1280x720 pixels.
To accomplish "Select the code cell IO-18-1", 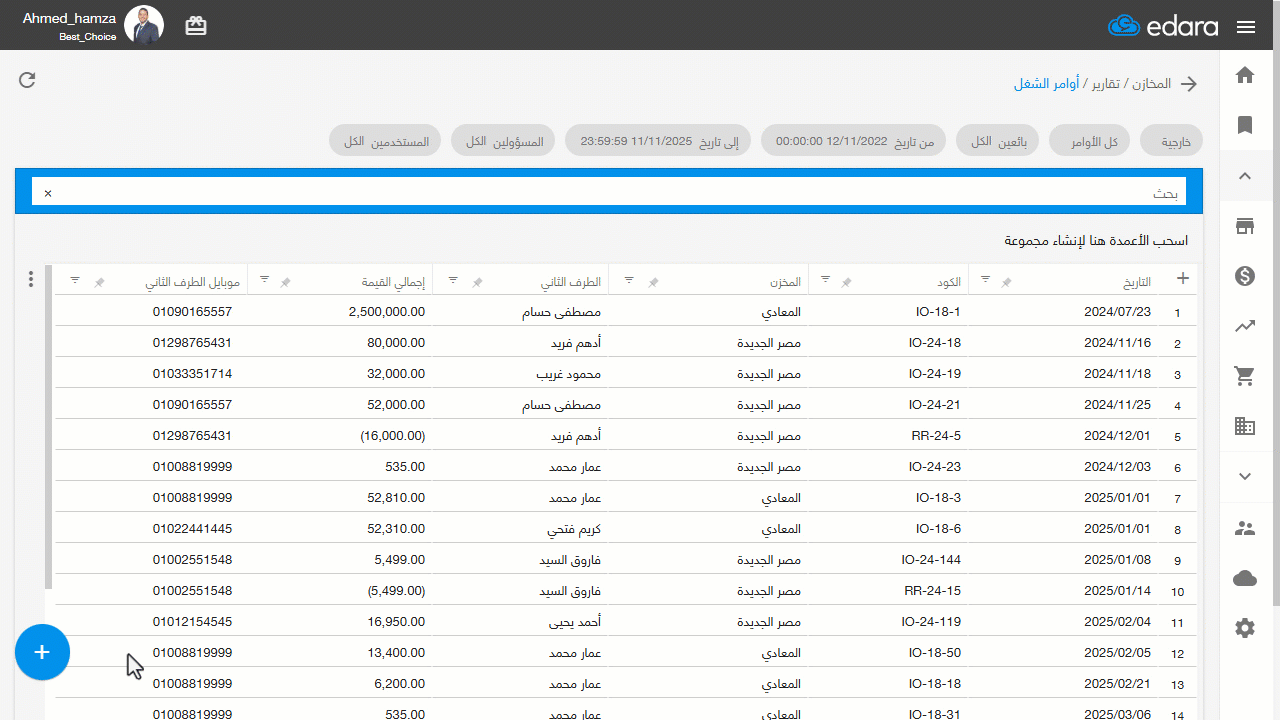I will click(938, 312).
